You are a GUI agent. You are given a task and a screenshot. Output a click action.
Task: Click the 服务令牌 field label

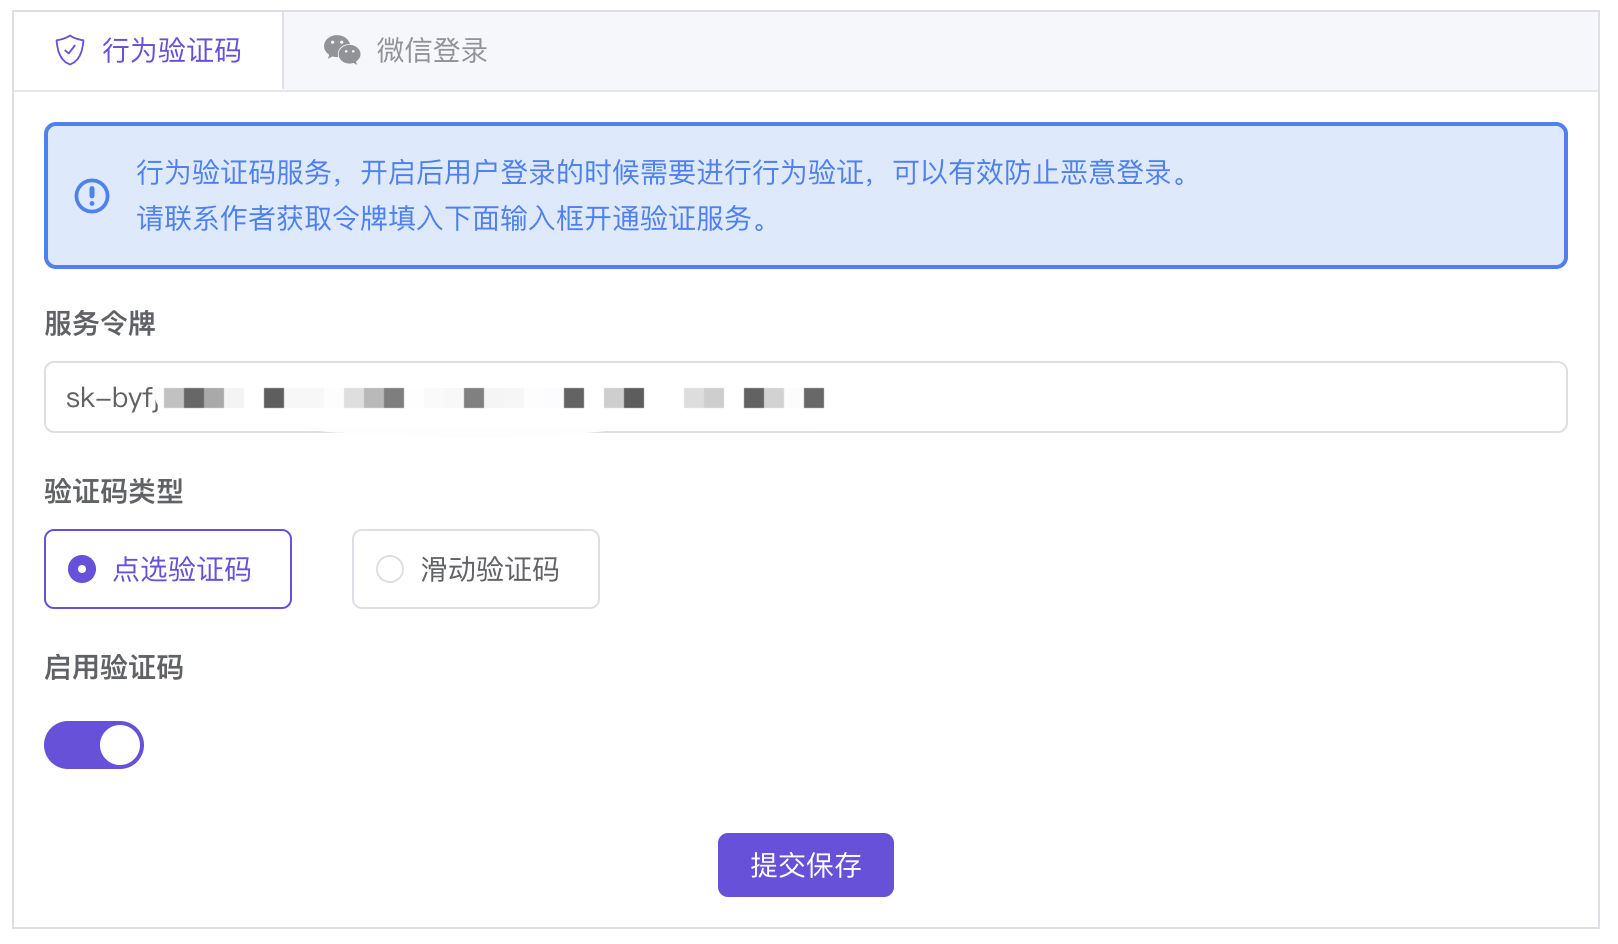[100, 323]
